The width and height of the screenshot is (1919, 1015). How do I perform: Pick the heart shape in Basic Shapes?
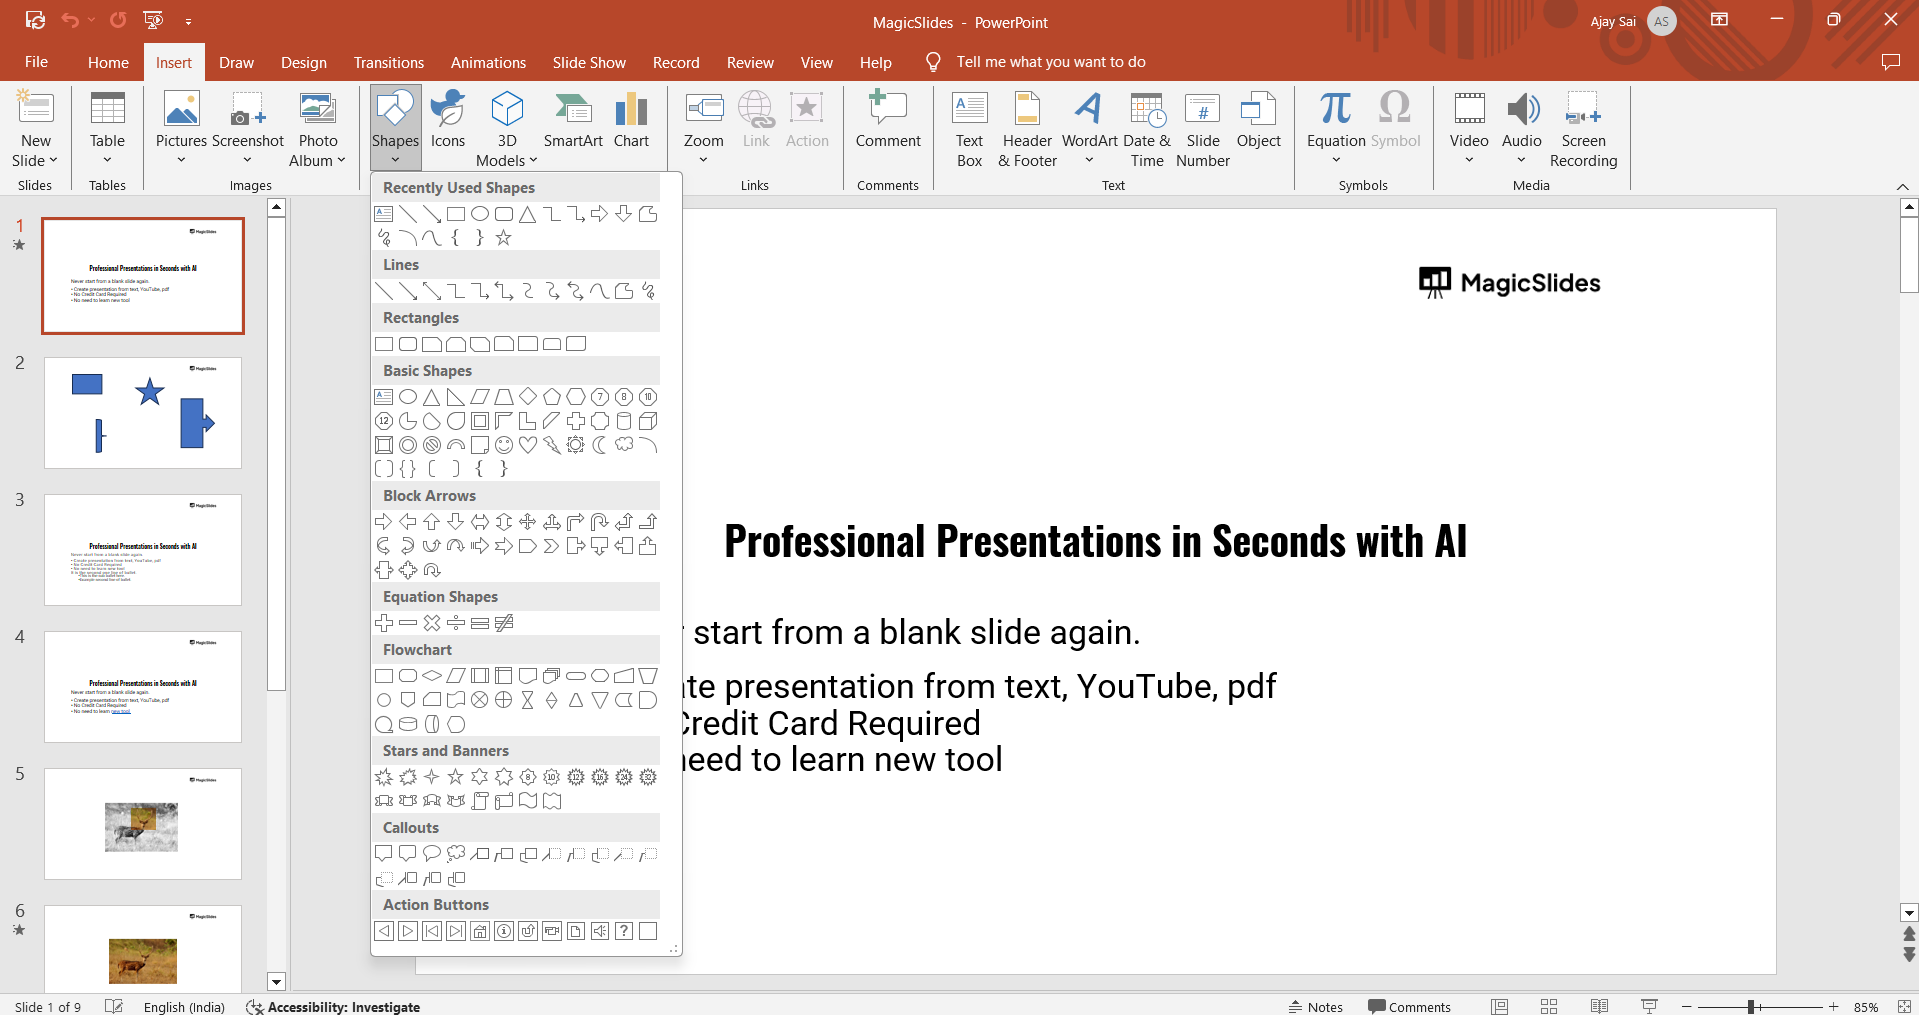click(528, 445)
